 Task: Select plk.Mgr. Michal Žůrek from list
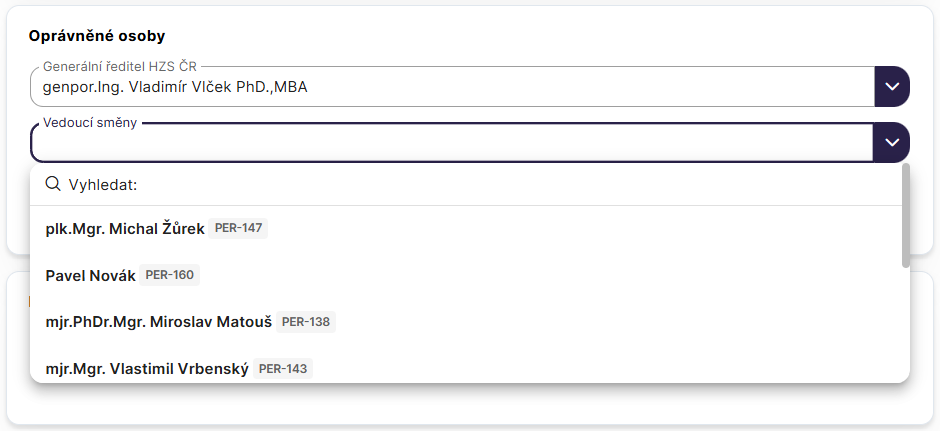125,229
